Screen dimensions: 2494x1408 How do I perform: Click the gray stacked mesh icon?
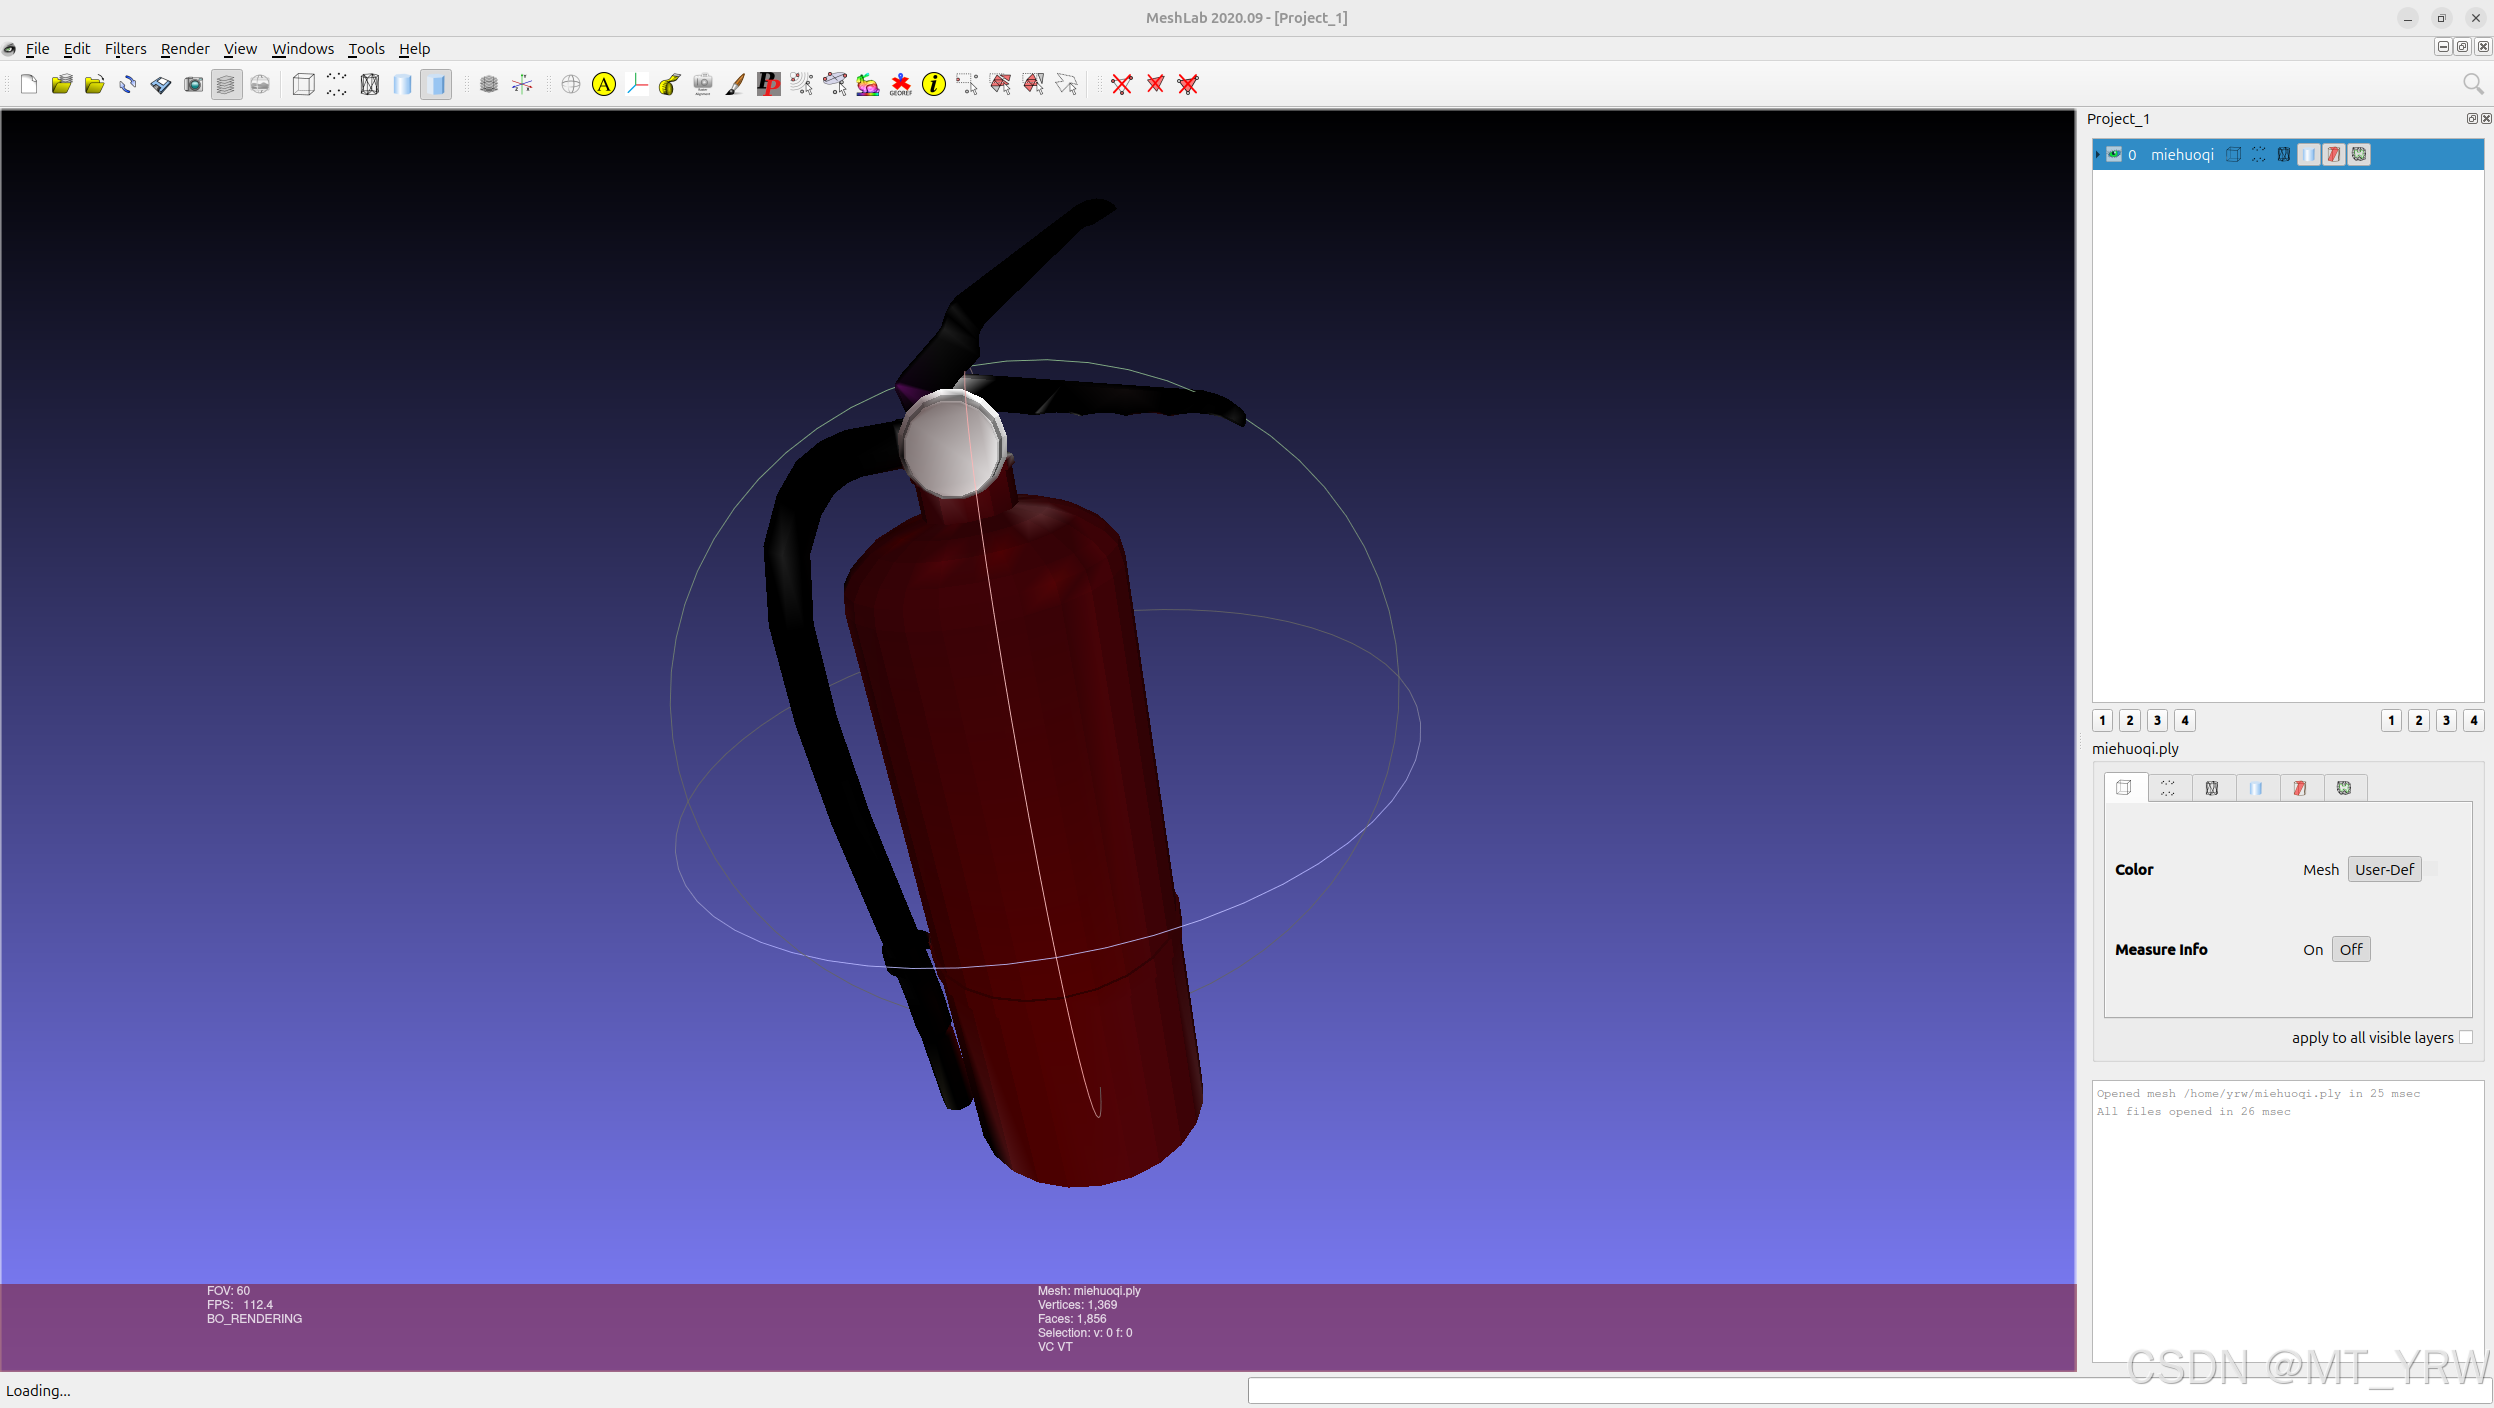[489, 85]
